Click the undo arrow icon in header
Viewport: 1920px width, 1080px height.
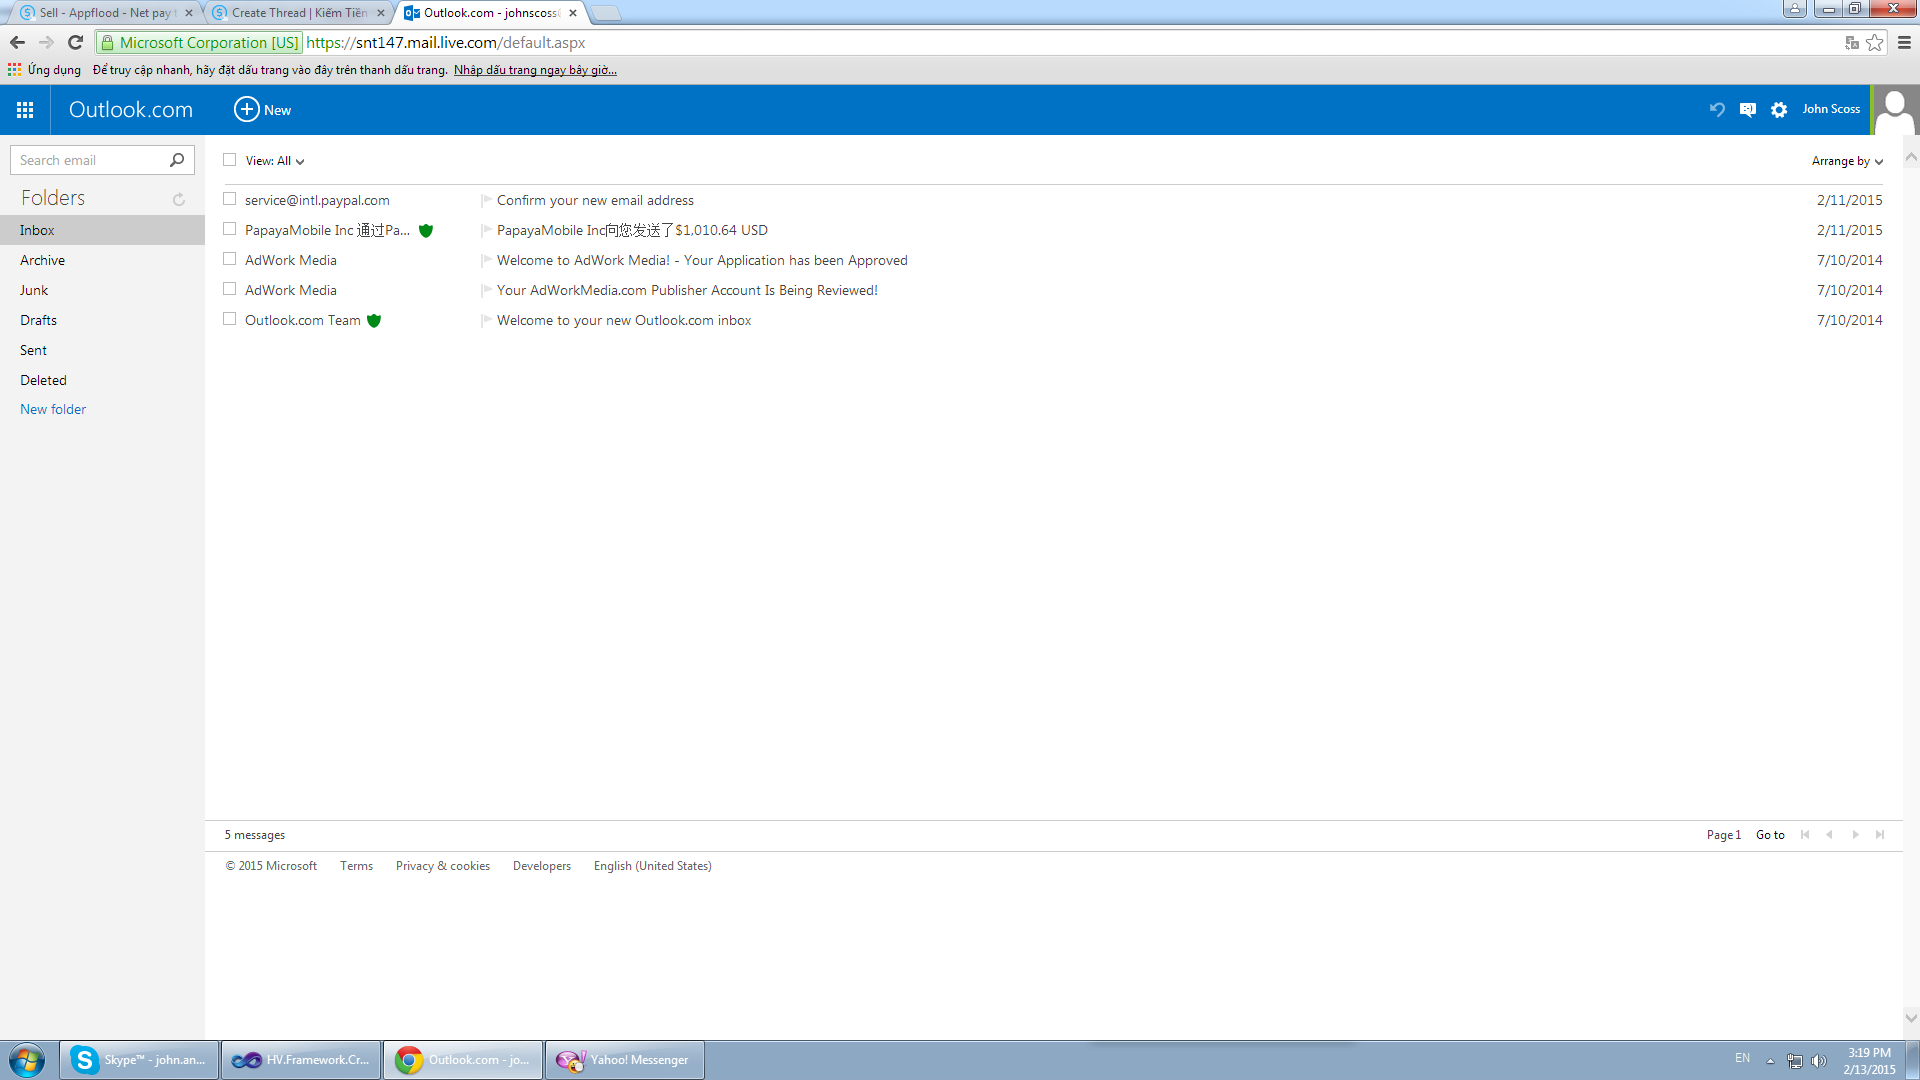pyautogui.click(x=1717, y=110)
